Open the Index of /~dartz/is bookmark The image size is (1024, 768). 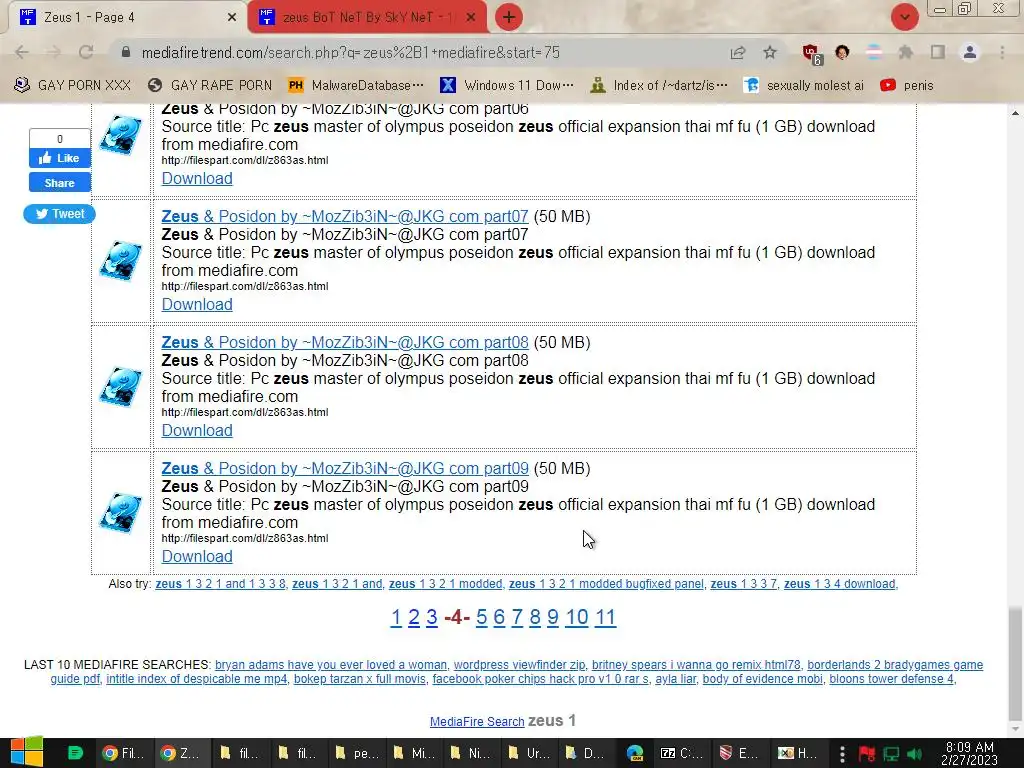pyautogui.click(x=658, y=86)
